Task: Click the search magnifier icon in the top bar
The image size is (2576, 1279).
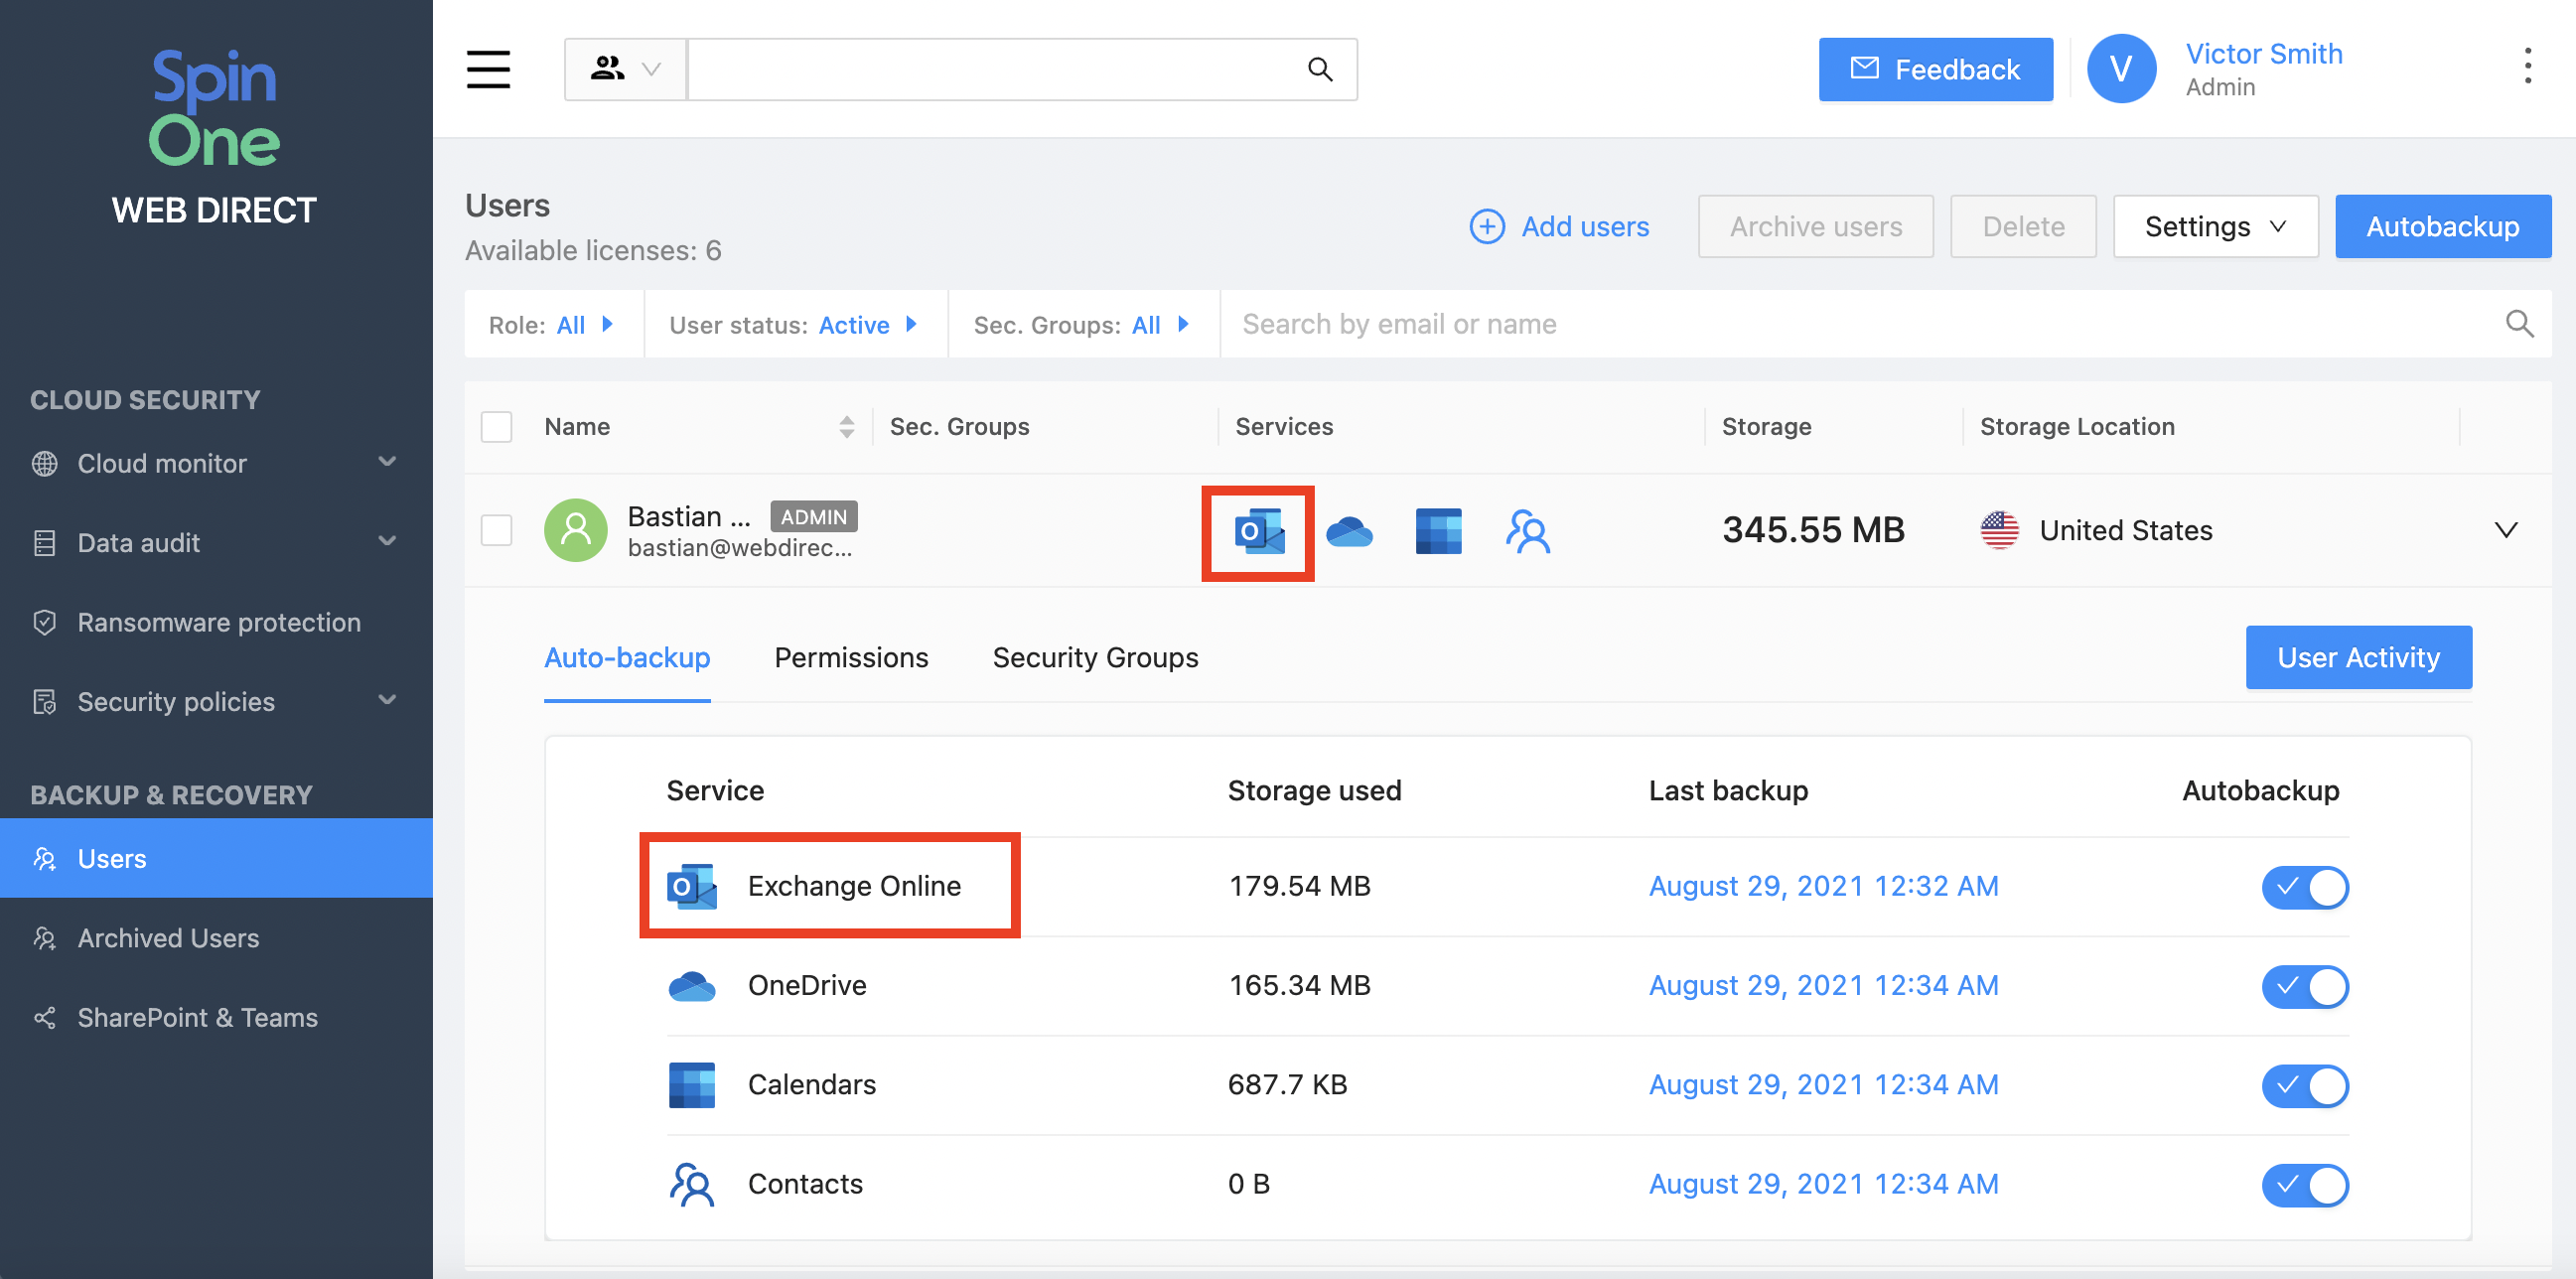Action: tap(1320, 69)
